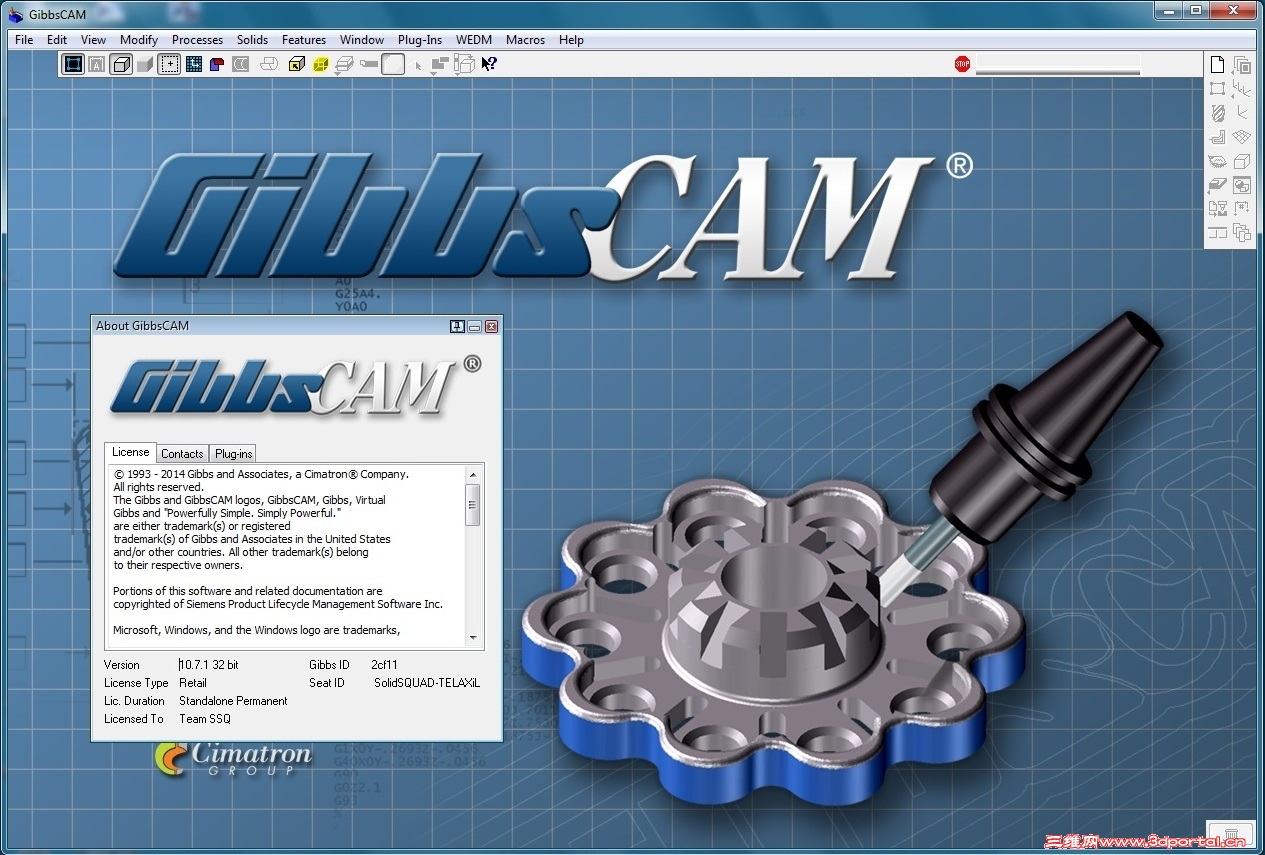Click the blue grid display icon

pos(194,64)
